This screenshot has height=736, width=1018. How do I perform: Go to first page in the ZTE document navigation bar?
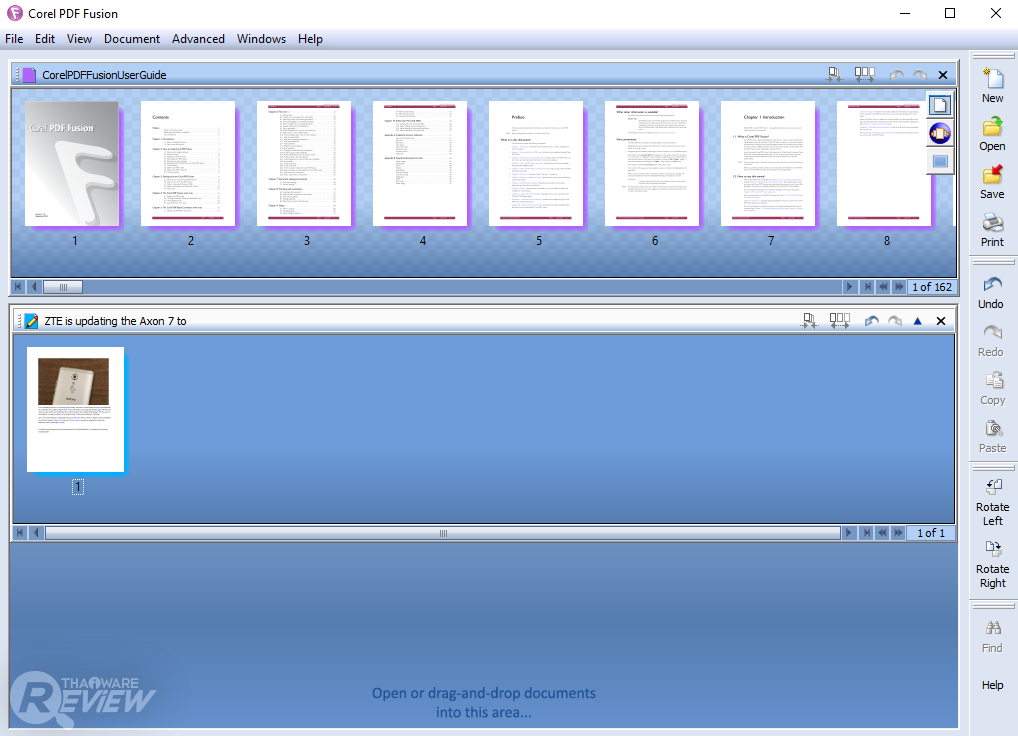tap(19, 533)
